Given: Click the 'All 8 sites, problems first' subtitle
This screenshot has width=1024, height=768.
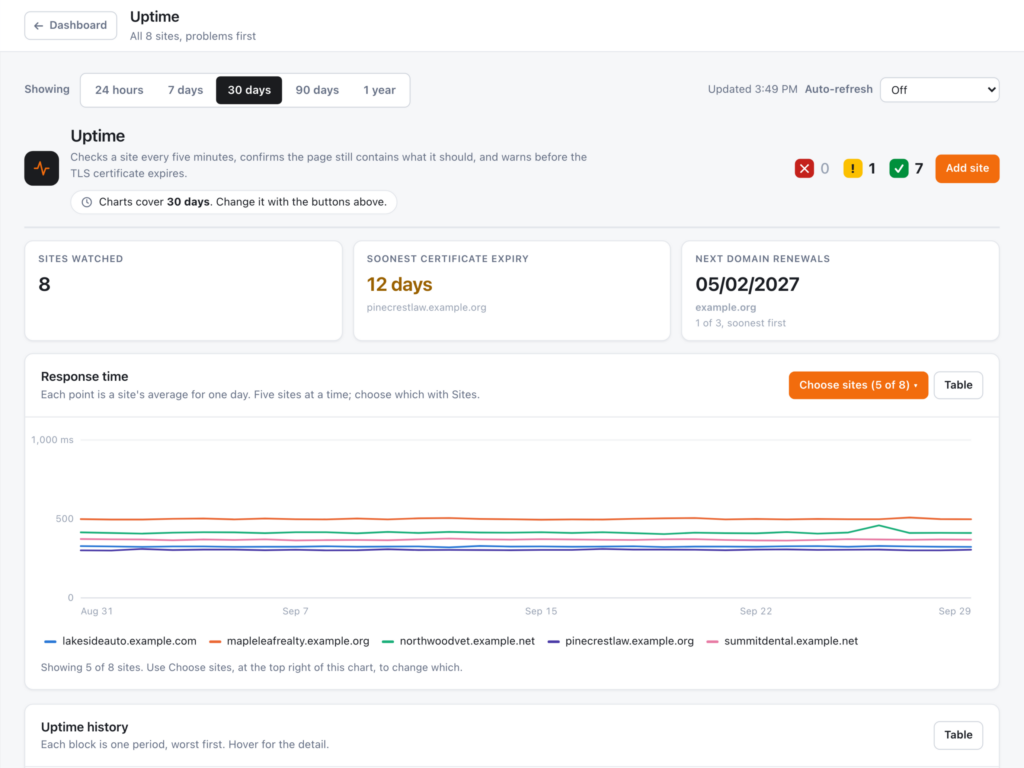Looking at the screenshot, I should pyautogui.click(x=193, y=37).
